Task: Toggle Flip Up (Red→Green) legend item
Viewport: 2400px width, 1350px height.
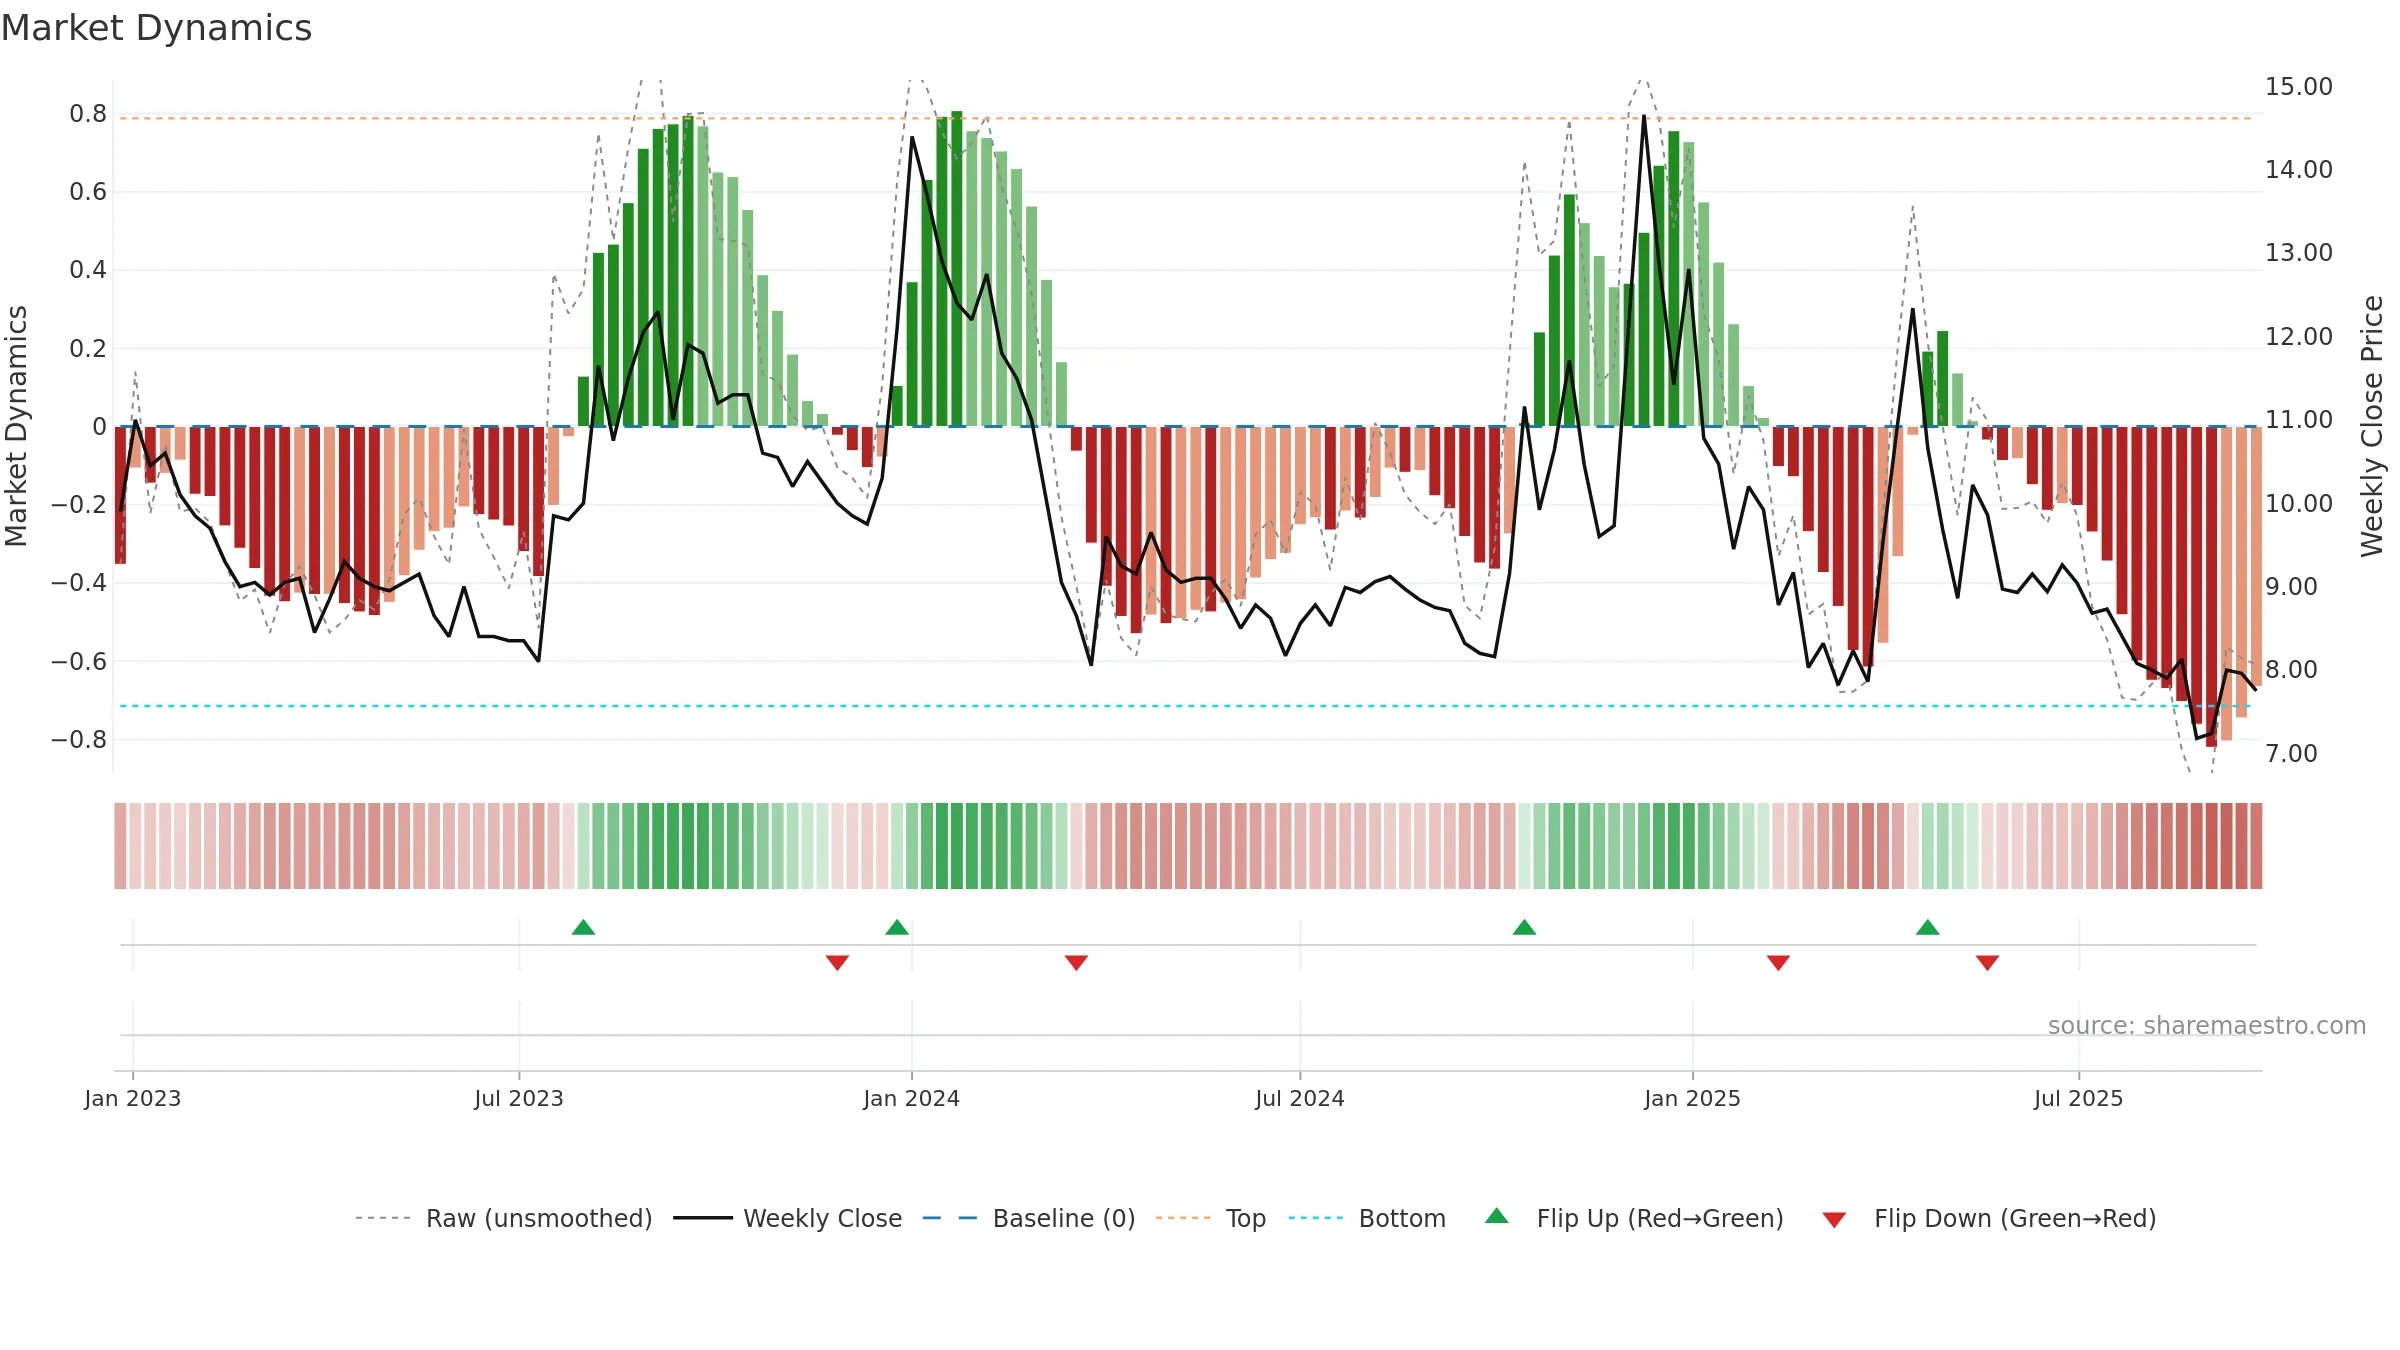Action: [x=1634, y=1218]
